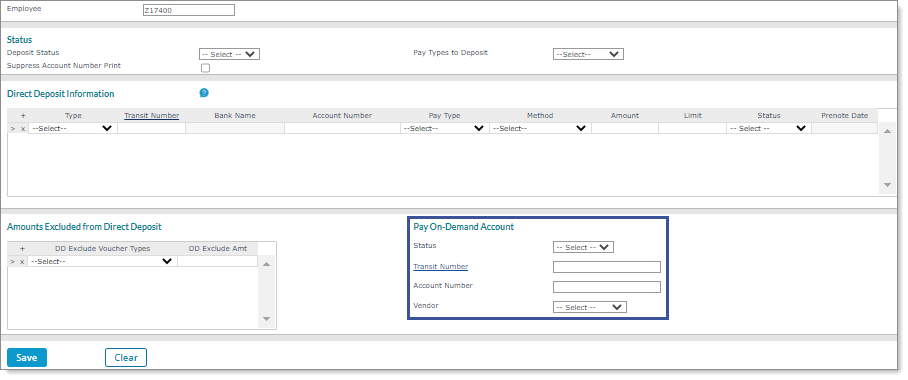The height and width of the screenshot is (380, 908).
Task: Open Pay On-Demand Status dropdown
Action: pyautogui.click(x=583, y=247)
